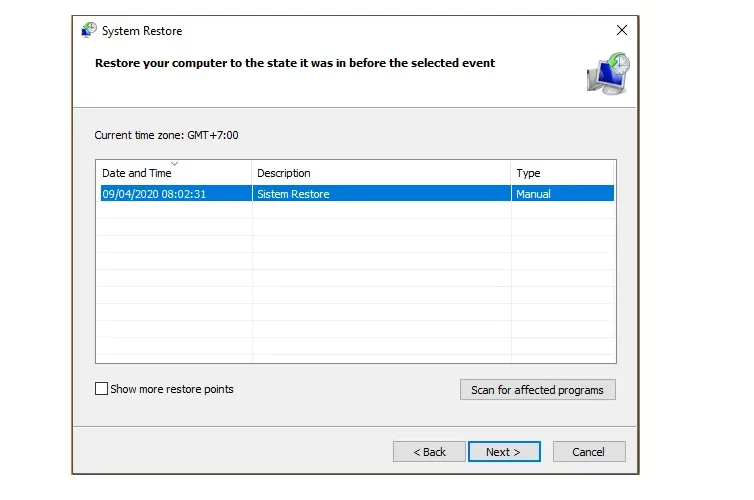Click the "Sistem Restore" description cell
The width and height of the screenshot is (754, 500).
(293, 194)
